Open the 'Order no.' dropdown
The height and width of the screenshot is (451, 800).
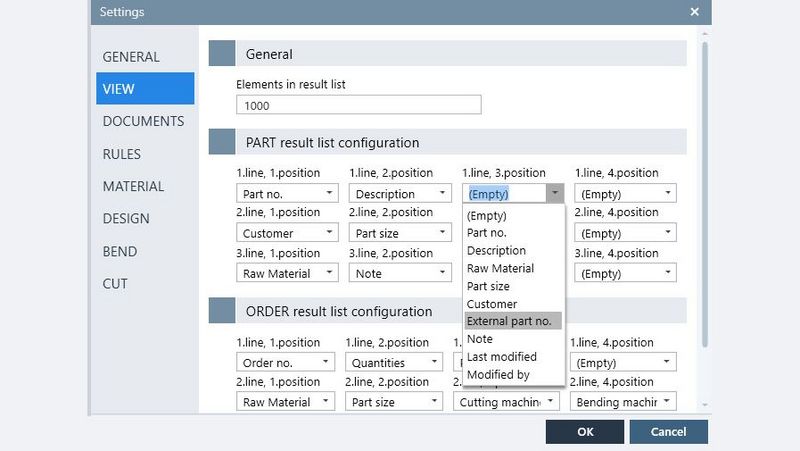[x=286, y=363]
